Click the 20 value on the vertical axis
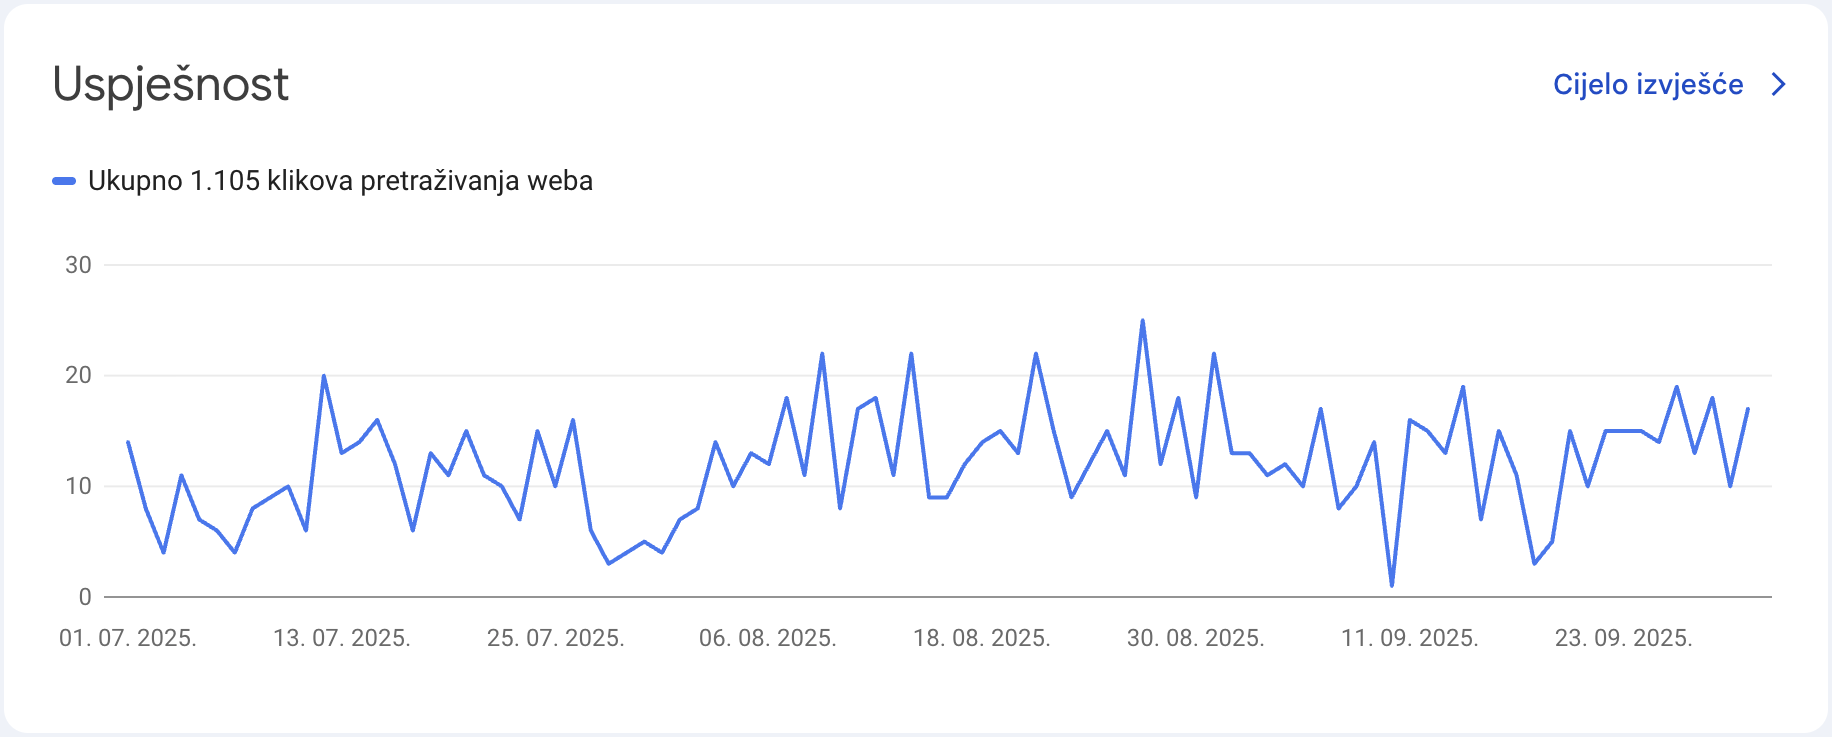 (78, 376)
